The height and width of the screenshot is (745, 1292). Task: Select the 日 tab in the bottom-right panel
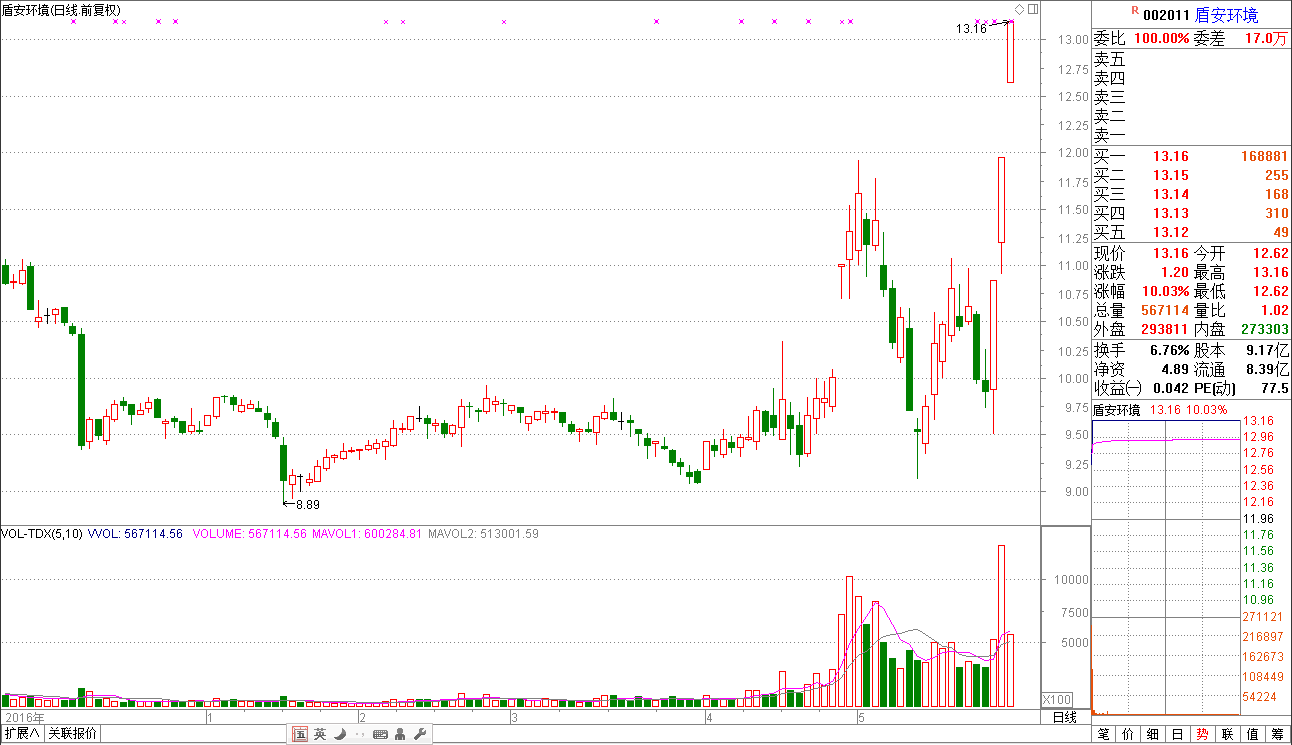pos(1179,734)
